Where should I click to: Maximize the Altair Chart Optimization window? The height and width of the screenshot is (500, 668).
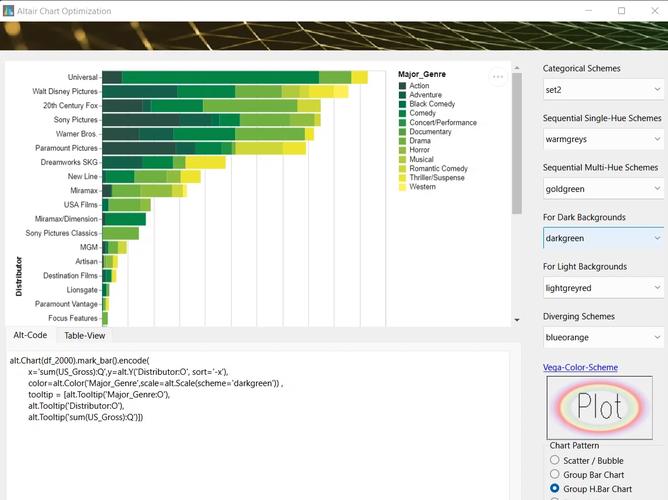pyautogui.click(x=621, y=10)
